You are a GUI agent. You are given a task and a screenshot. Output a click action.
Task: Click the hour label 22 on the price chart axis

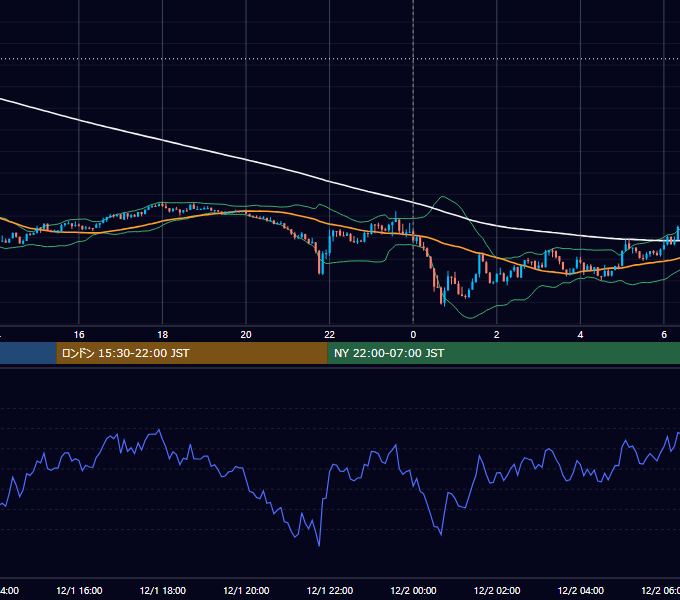(330, 335)
